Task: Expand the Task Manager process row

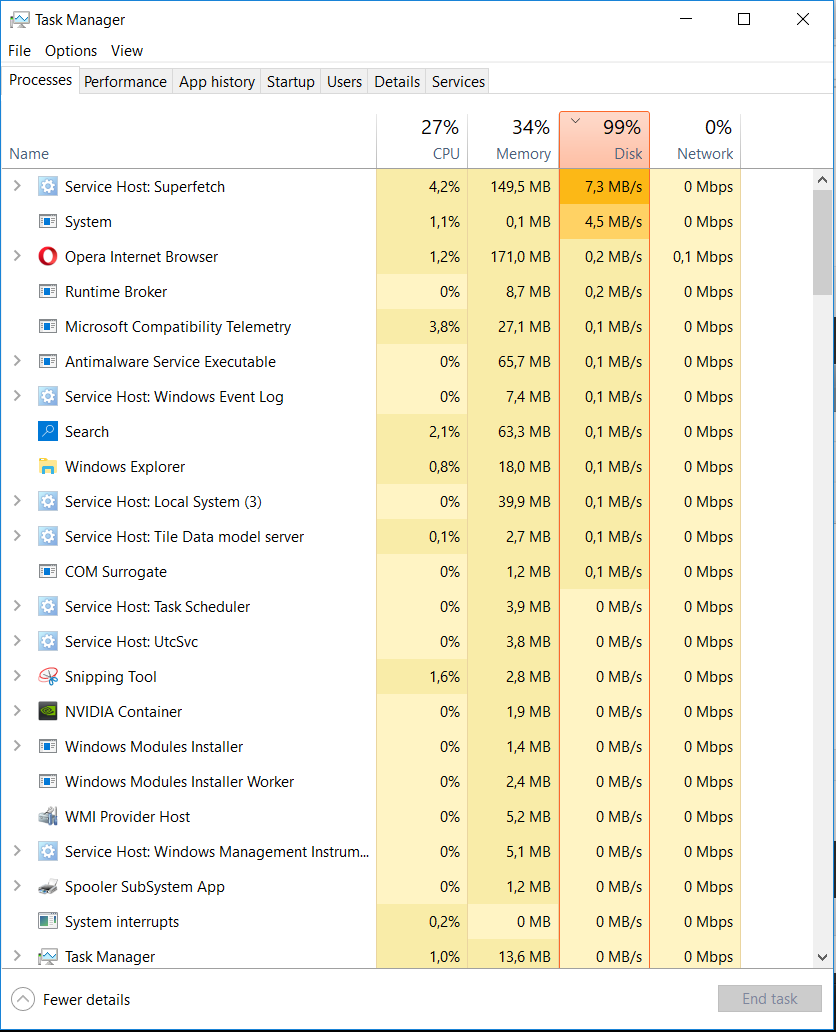Action: pos(17,956)
